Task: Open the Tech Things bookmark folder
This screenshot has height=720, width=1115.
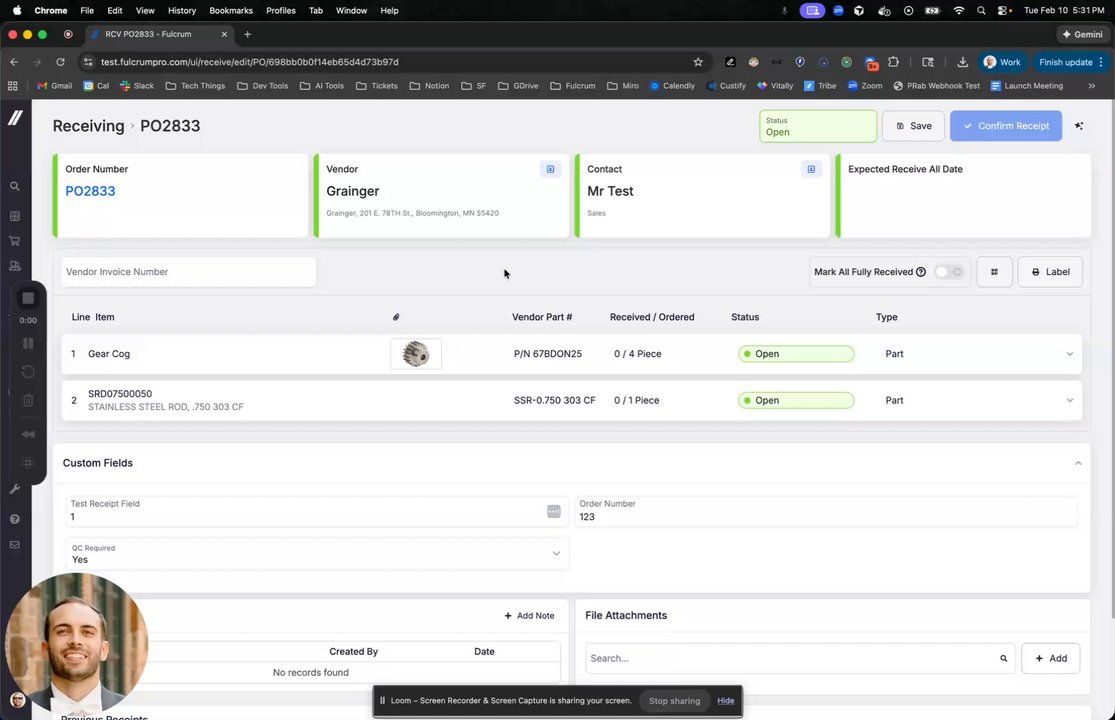Action: (x=196, y=86)
